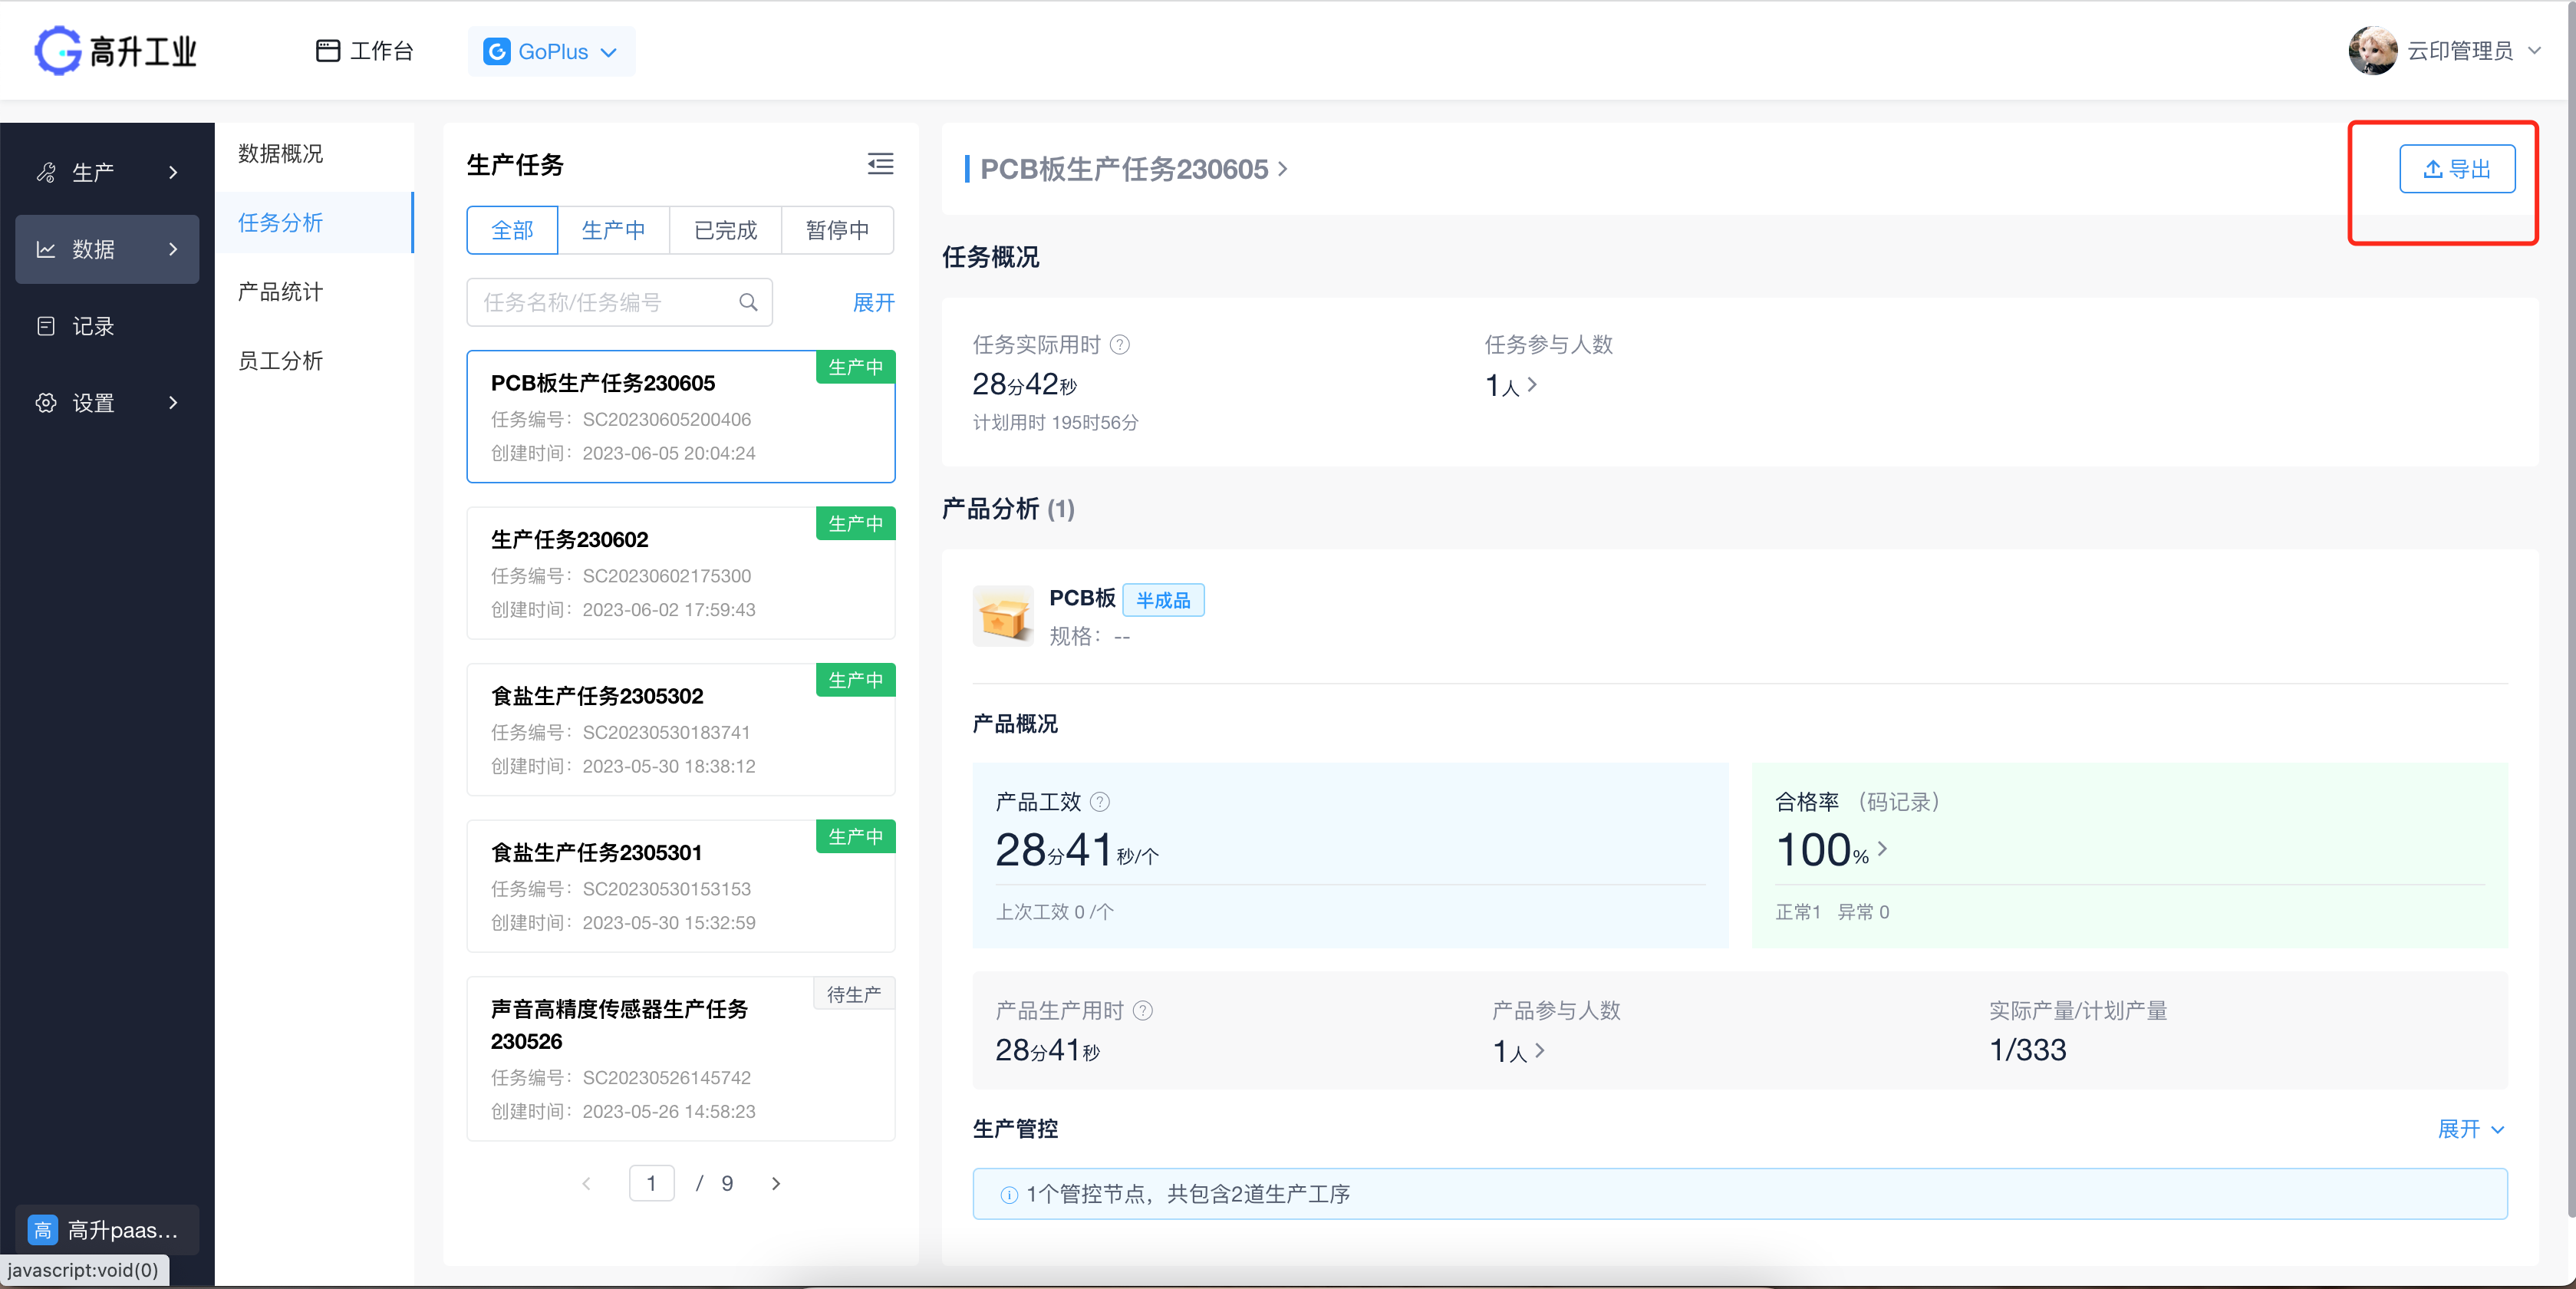2576x1289 pixels.
Task: Select the 已完成 task filter tab
Action: [x=725, y=230]
